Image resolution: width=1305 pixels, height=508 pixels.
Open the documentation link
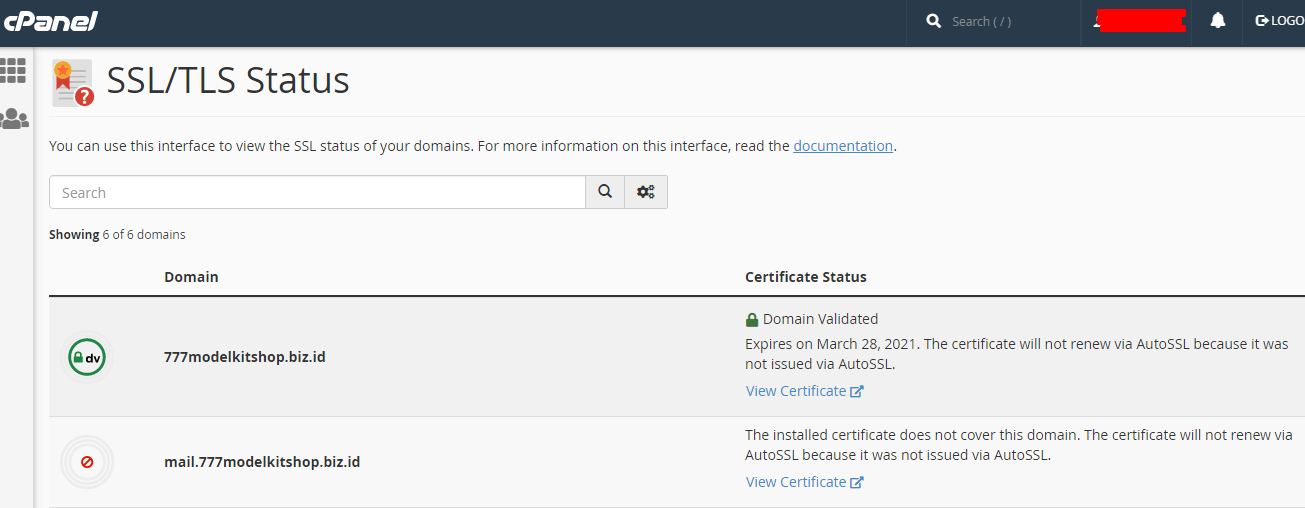pos(843,146)
